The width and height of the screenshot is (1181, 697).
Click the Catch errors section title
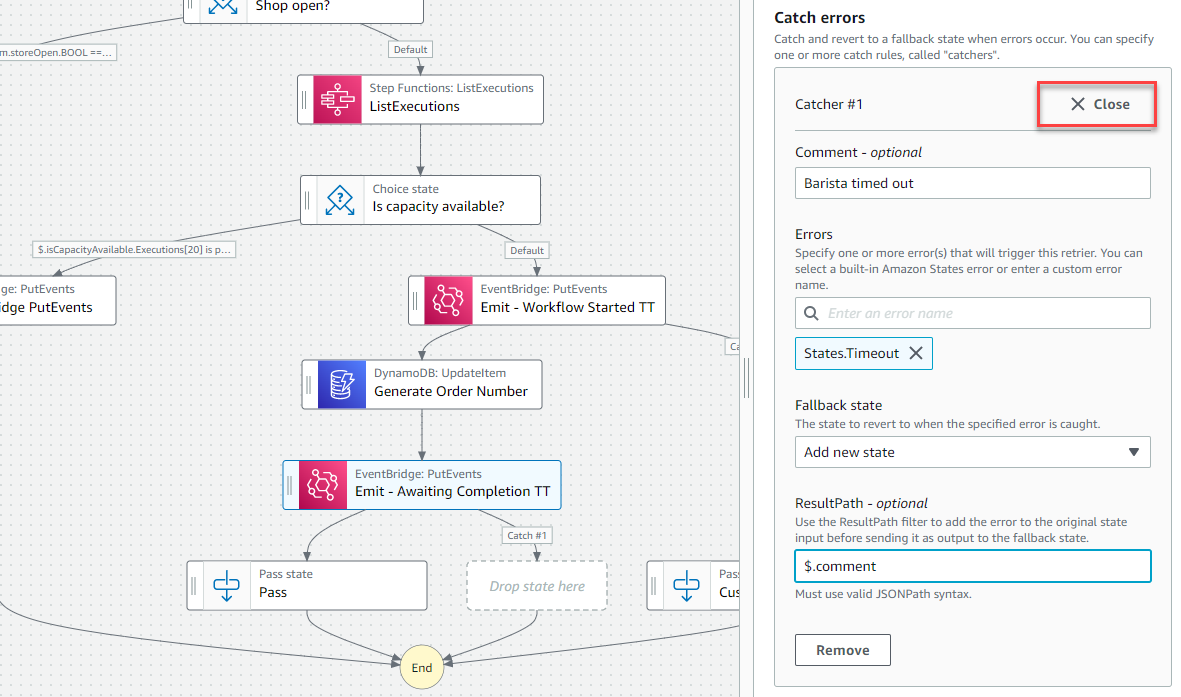(x=819, y=18)
